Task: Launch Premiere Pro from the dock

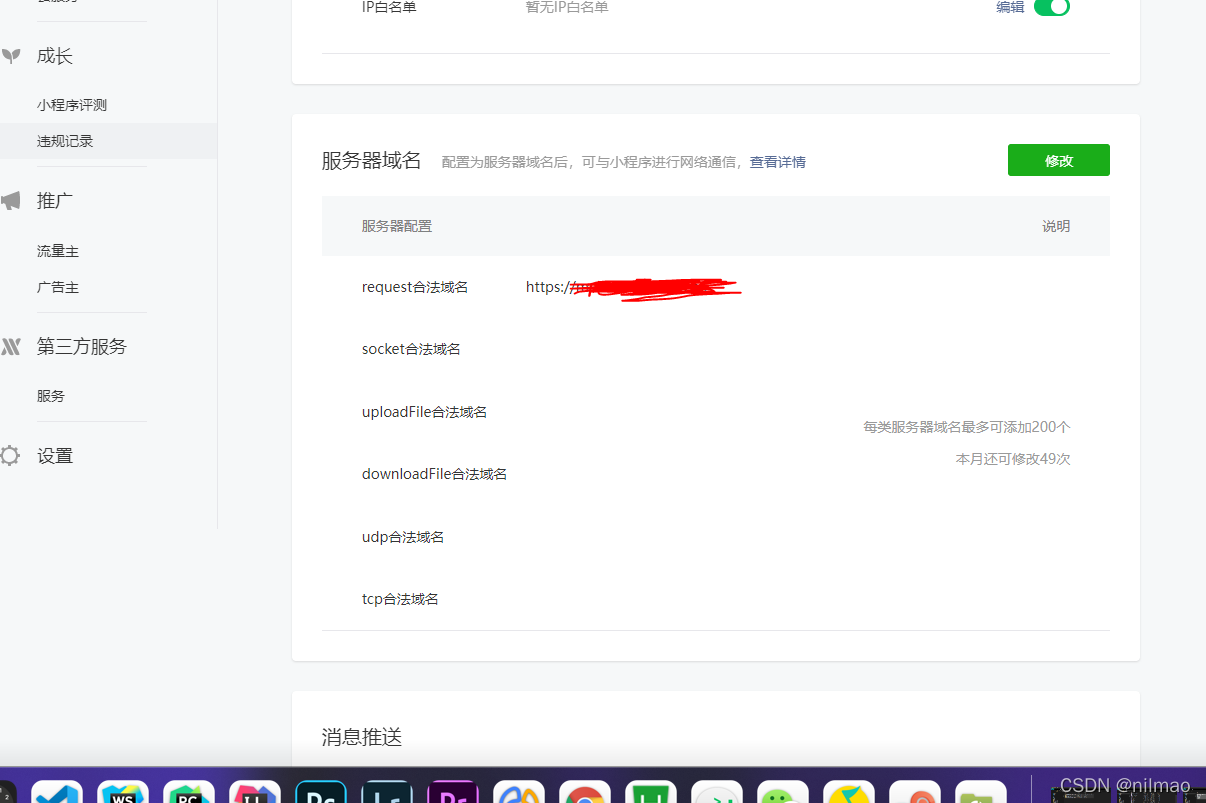Action: (x=453, y=795)
